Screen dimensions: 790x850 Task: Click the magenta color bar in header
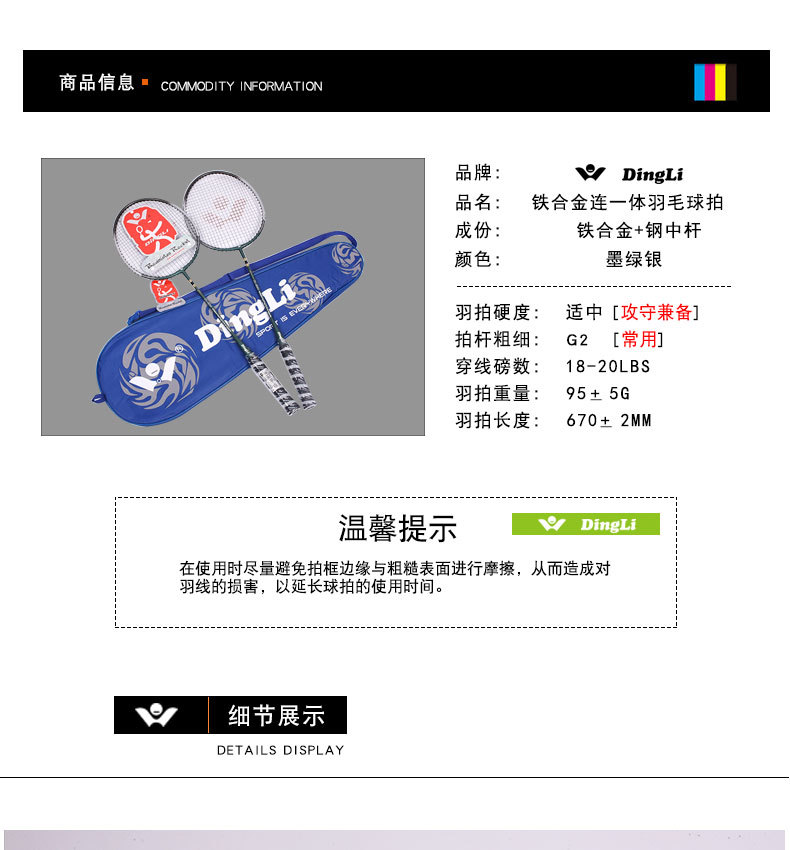pyautogui.click(x=710, y=82)
